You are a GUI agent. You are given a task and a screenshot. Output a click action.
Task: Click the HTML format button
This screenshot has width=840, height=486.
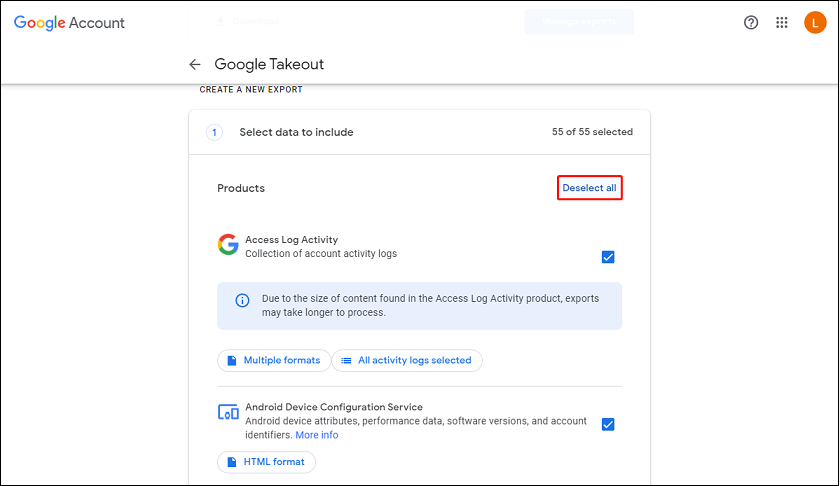[x=266, y=462]
